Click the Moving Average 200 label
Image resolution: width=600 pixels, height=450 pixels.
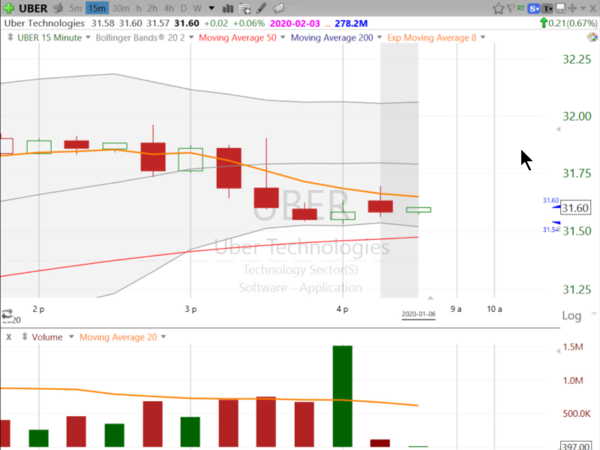coord(332,38)
